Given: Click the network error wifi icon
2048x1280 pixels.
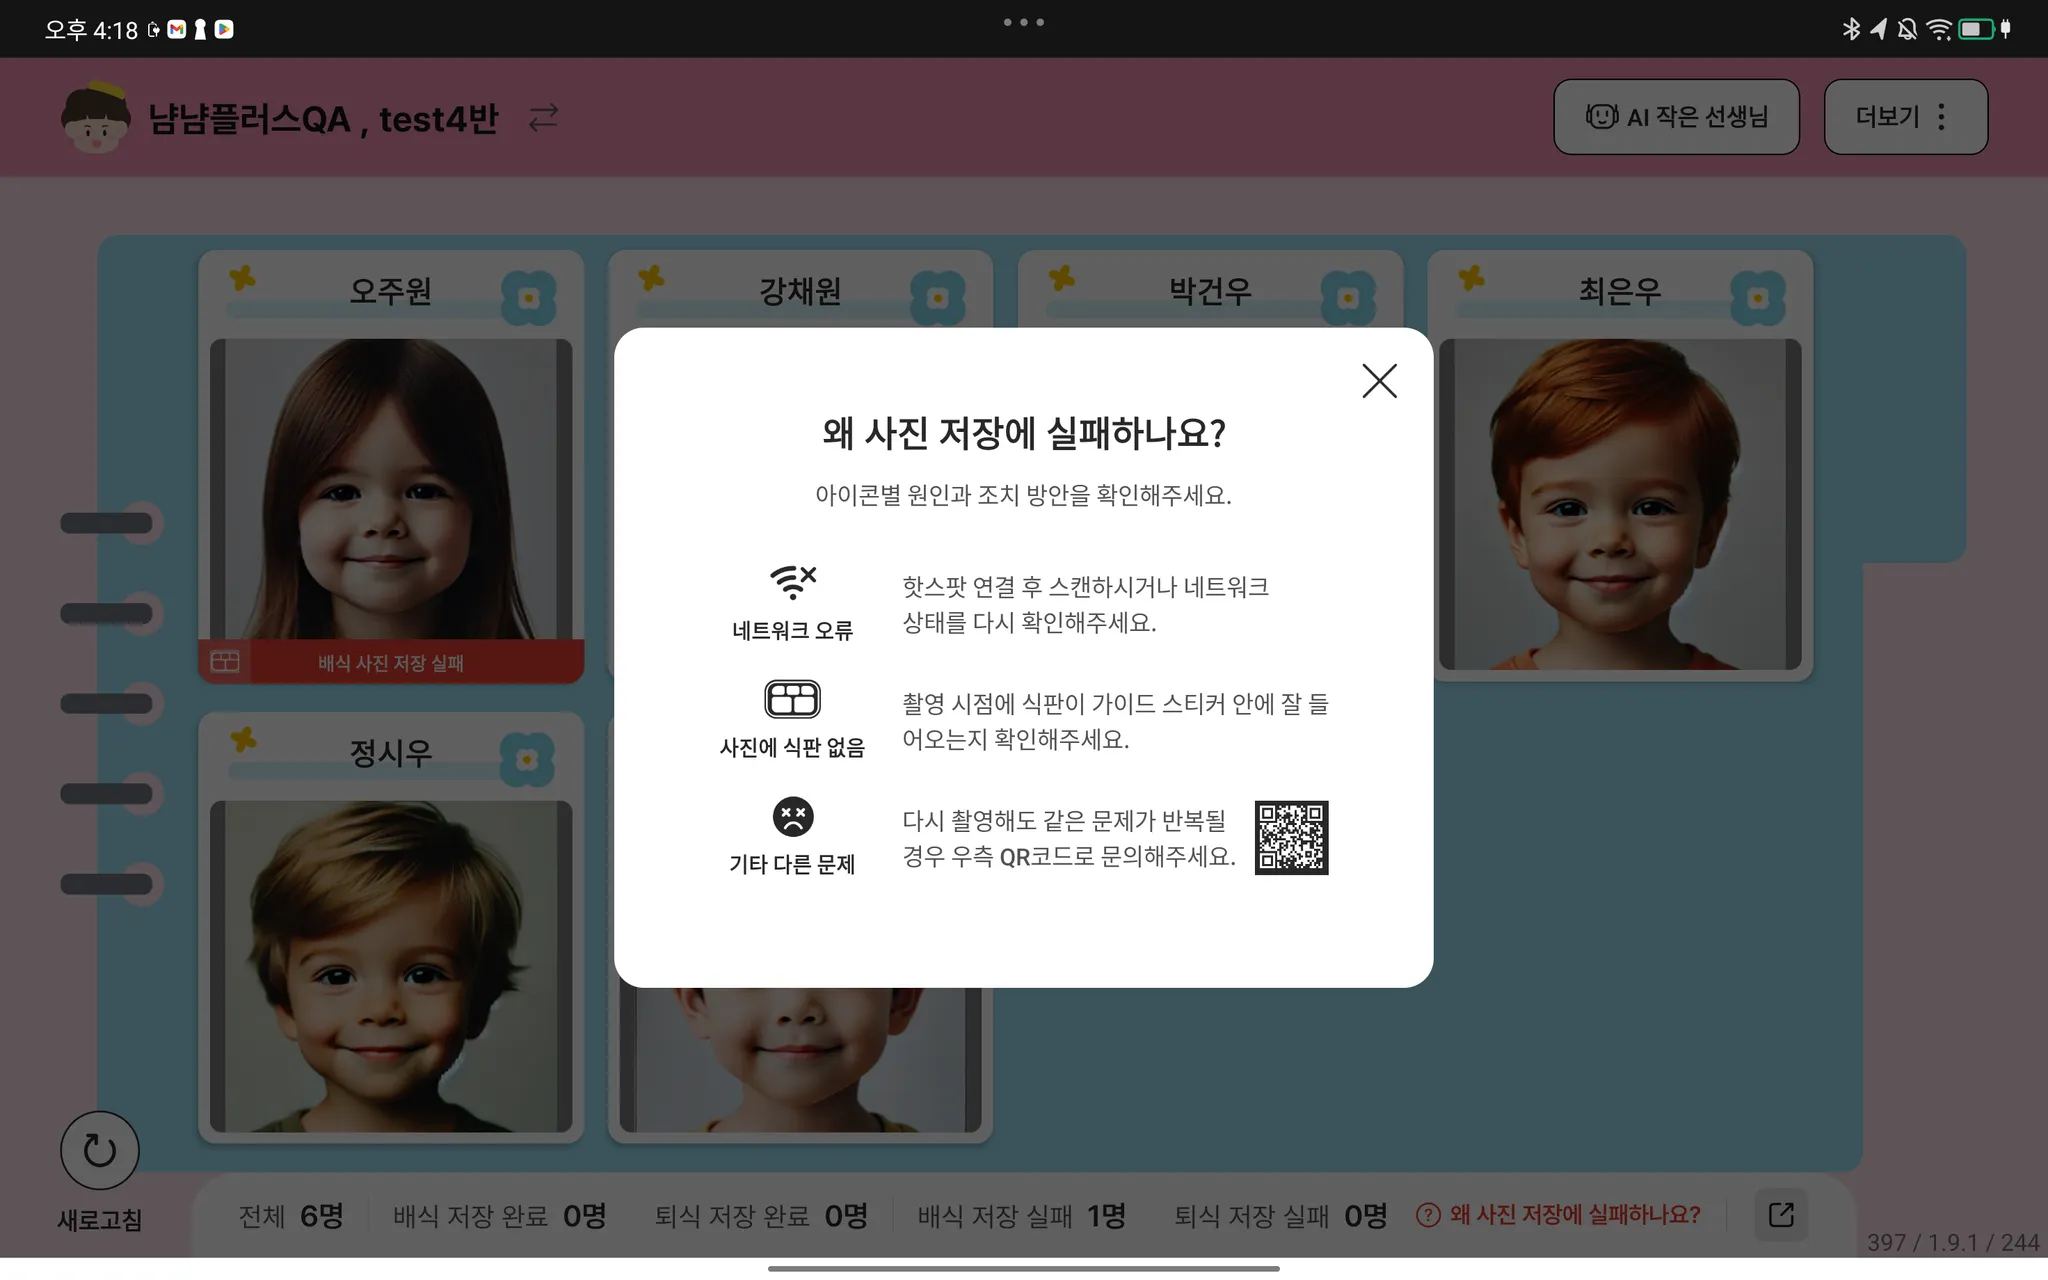Looking at the screenshot, I should [x=792, y=582].
